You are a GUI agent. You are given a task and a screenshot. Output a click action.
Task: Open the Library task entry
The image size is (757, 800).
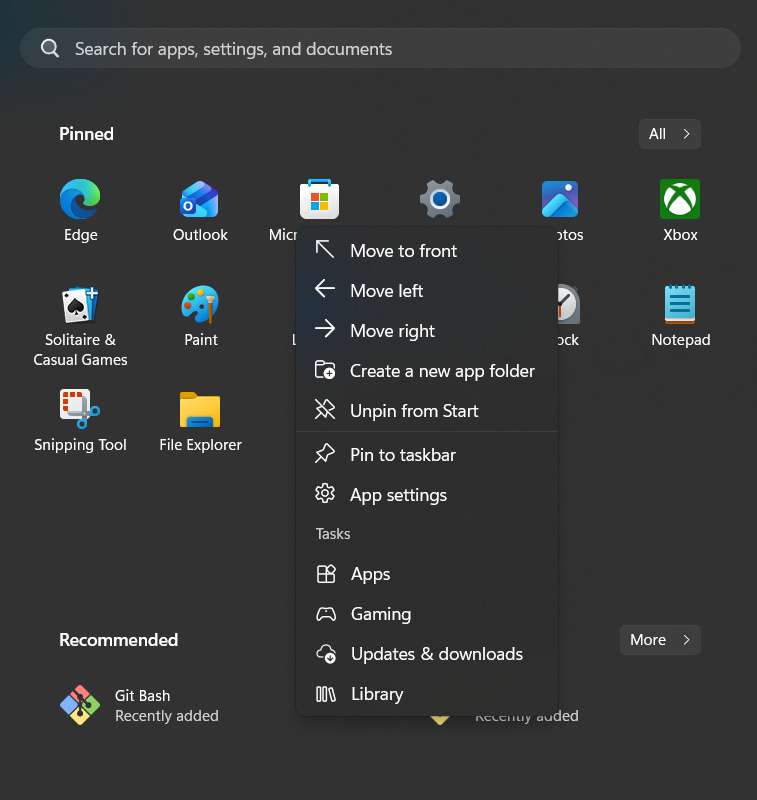(x=427, y=694)
